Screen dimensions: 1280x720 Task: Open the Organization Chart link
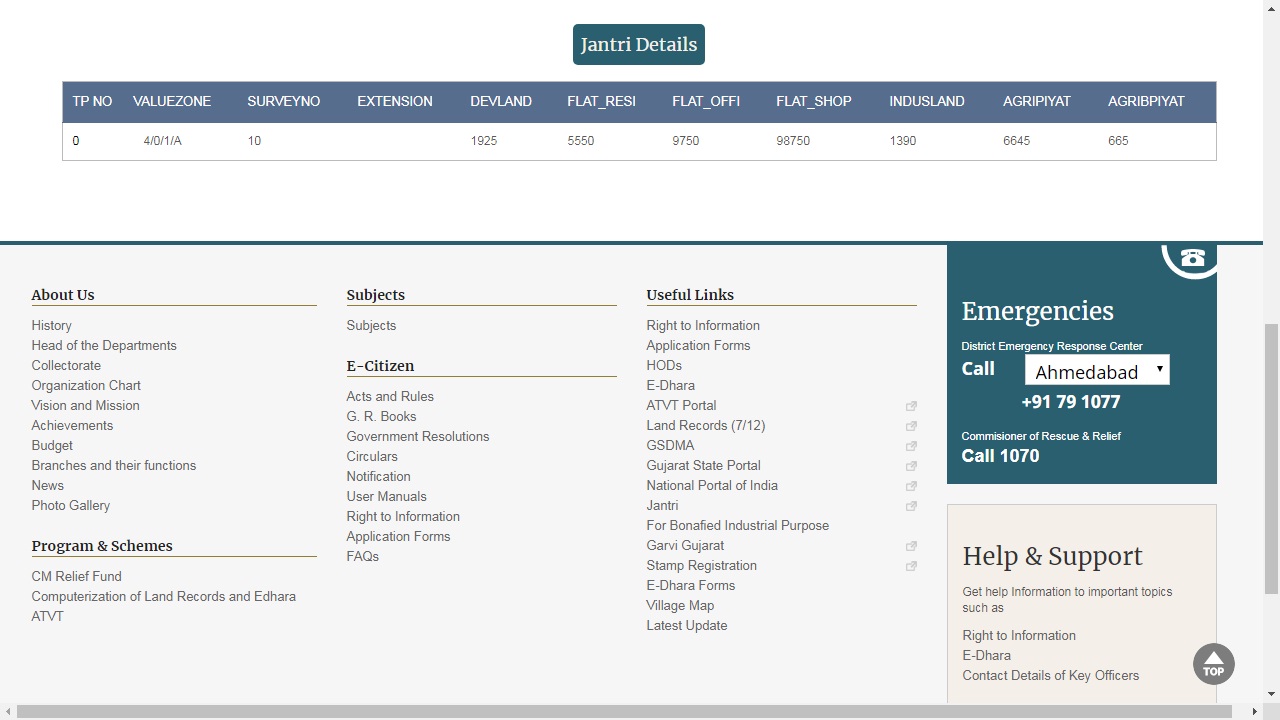coord(86,386)
